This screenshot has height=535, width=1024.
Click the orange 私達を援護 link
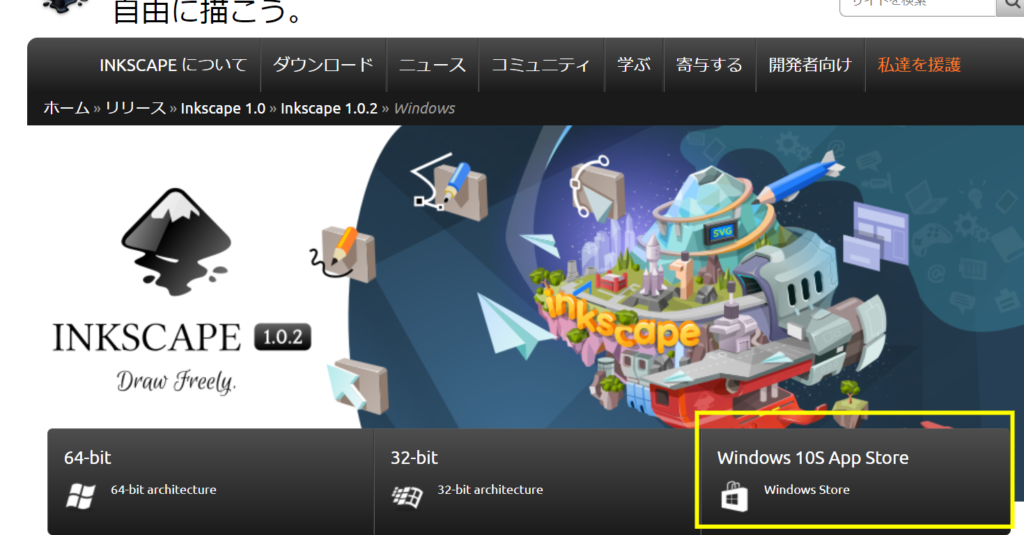[920, 65]
